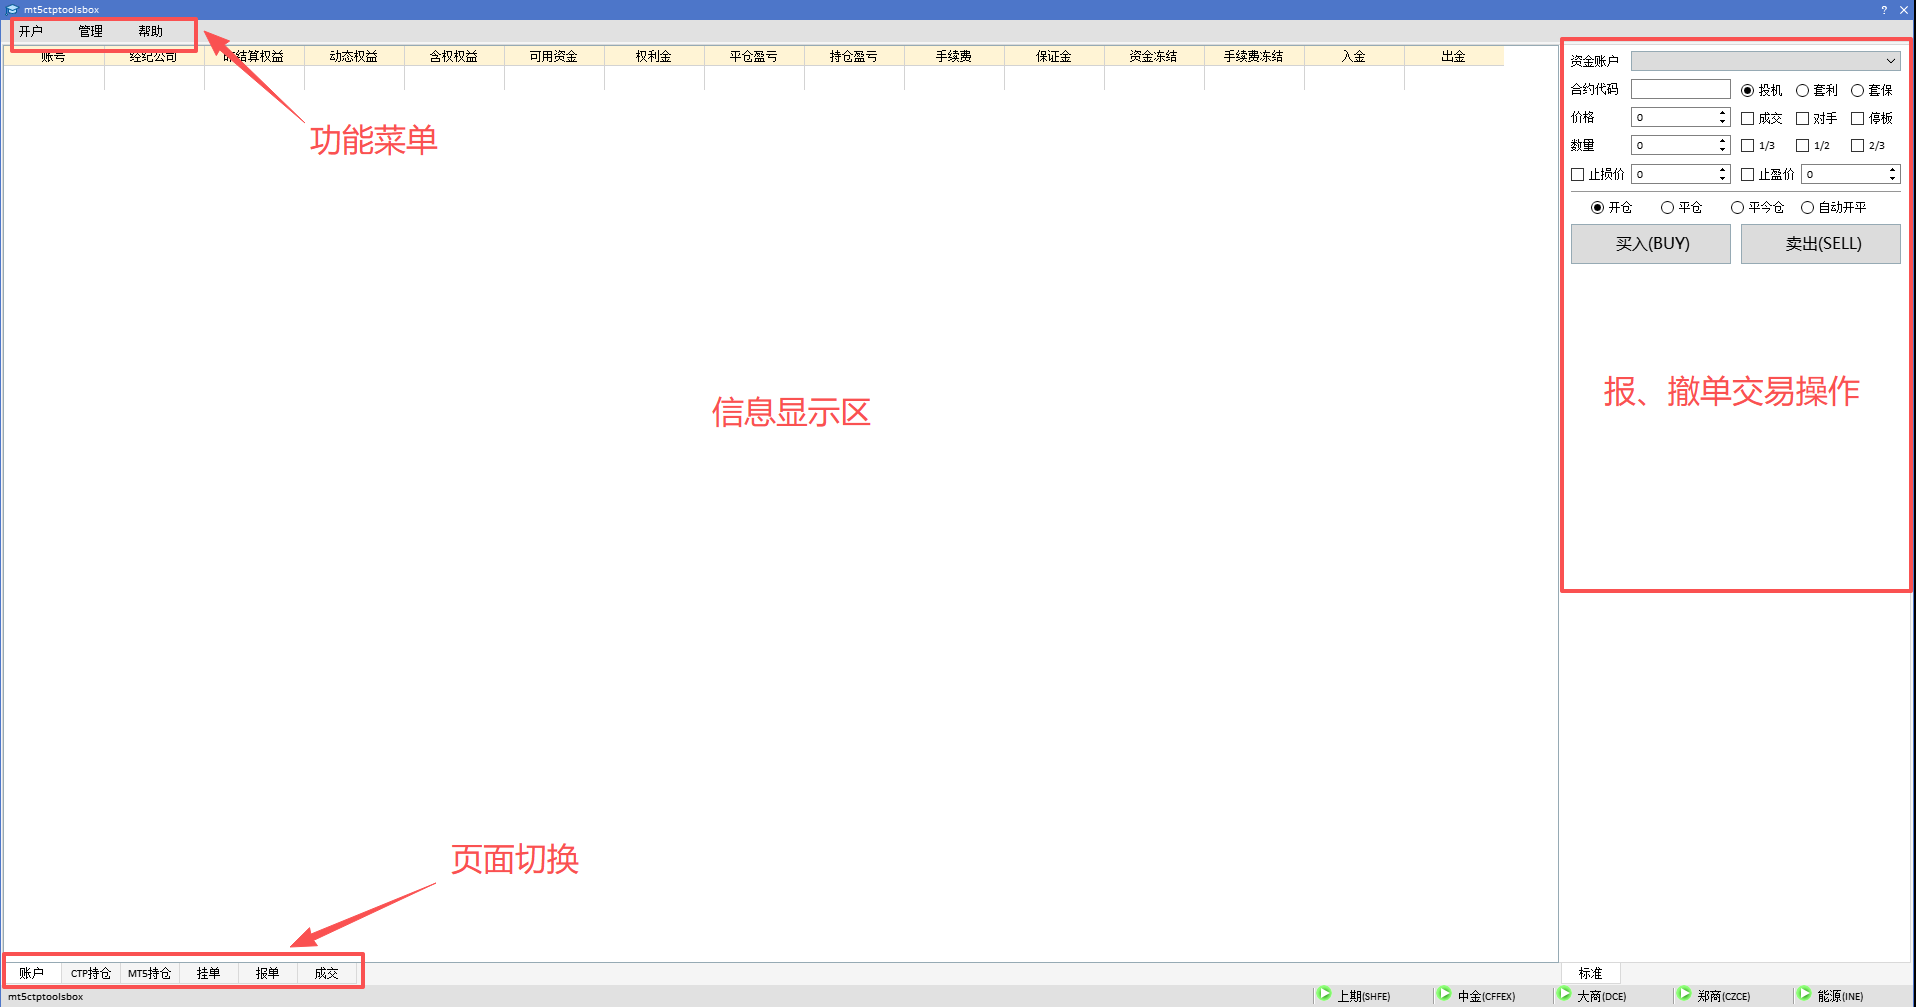Screen dimensions: 1916x1007
Task: Select the 平仓 close position radio button
Action: coord(1667,208)
